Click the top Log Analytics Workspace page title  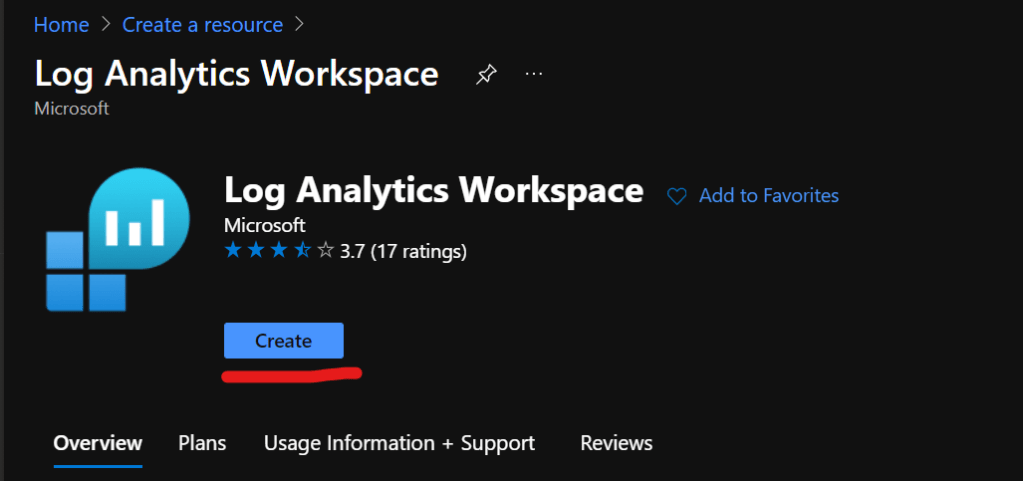[236, 75]
